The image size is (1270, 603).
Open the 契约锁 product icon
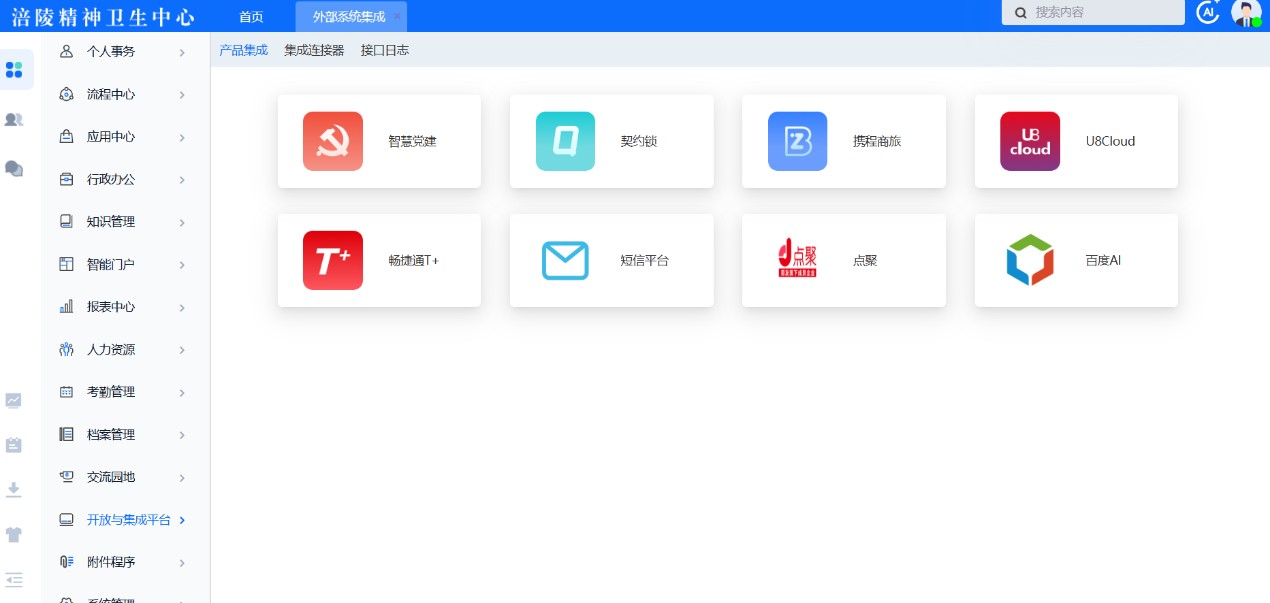565,141
